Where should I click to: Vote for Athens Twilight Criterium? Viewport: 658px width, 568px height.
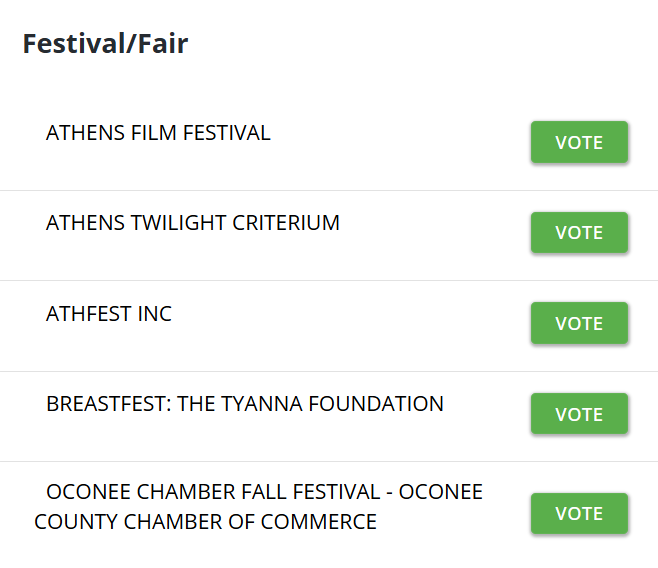pyautogui.click(x=579, y=232)
